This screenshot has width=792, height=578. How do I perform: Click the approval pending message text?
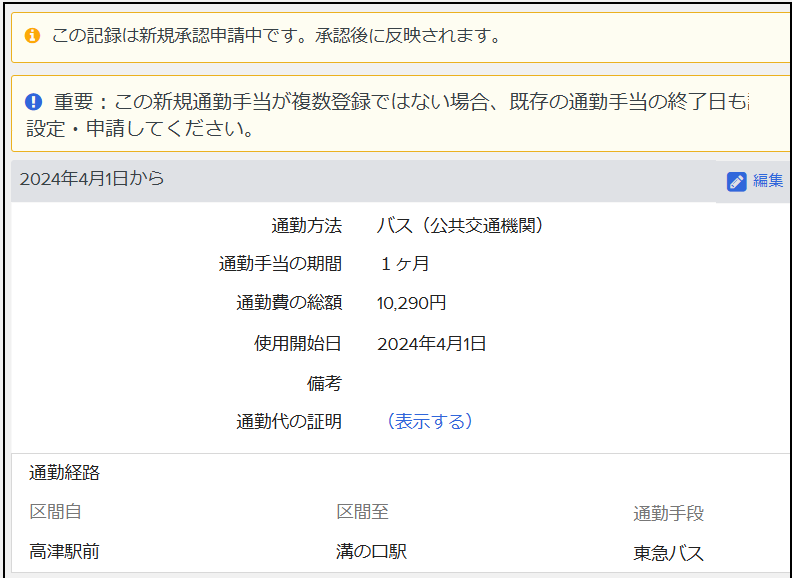(x=275, y=36)
